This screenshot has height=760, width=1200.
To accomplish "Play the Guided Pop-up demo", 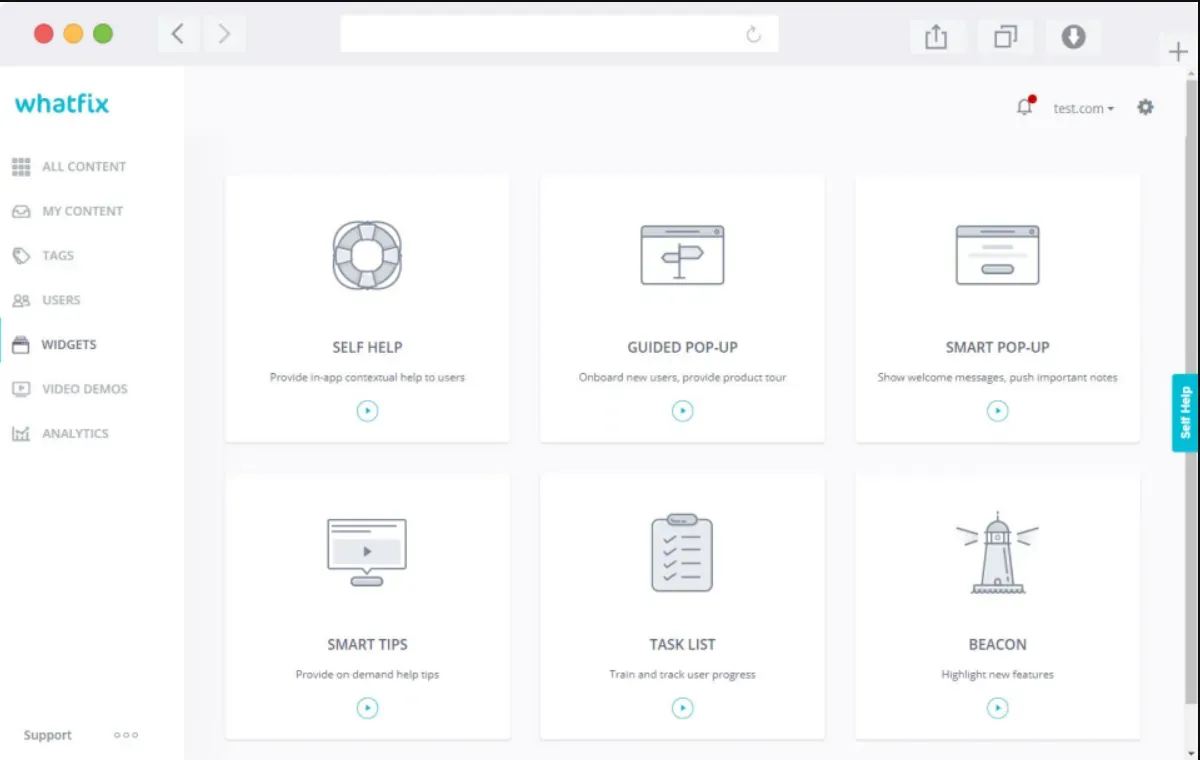I will pyautogui.click(x=682, y=410).
